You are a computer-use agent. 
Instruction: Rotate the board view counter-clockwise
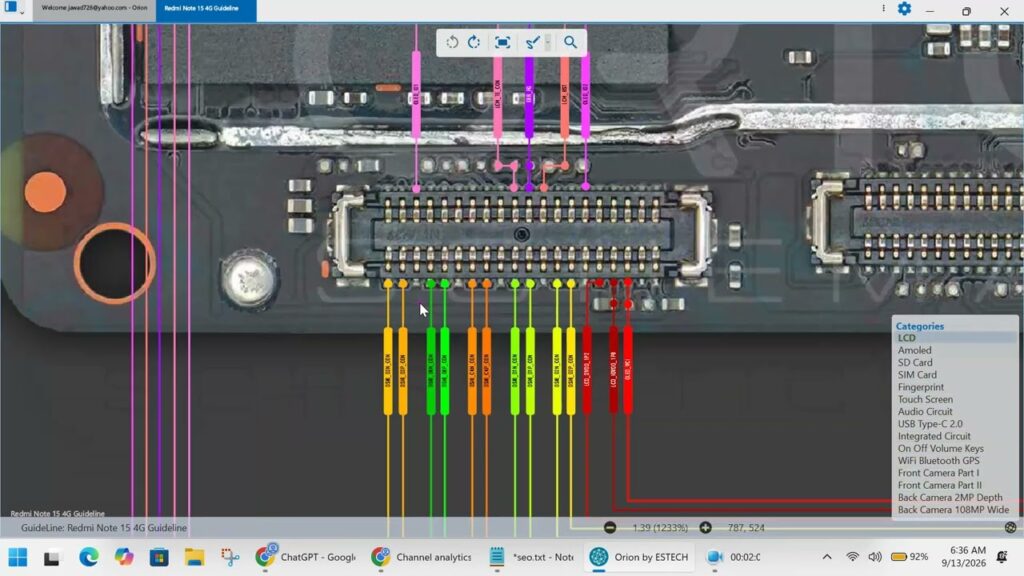[x=452, y=42]
